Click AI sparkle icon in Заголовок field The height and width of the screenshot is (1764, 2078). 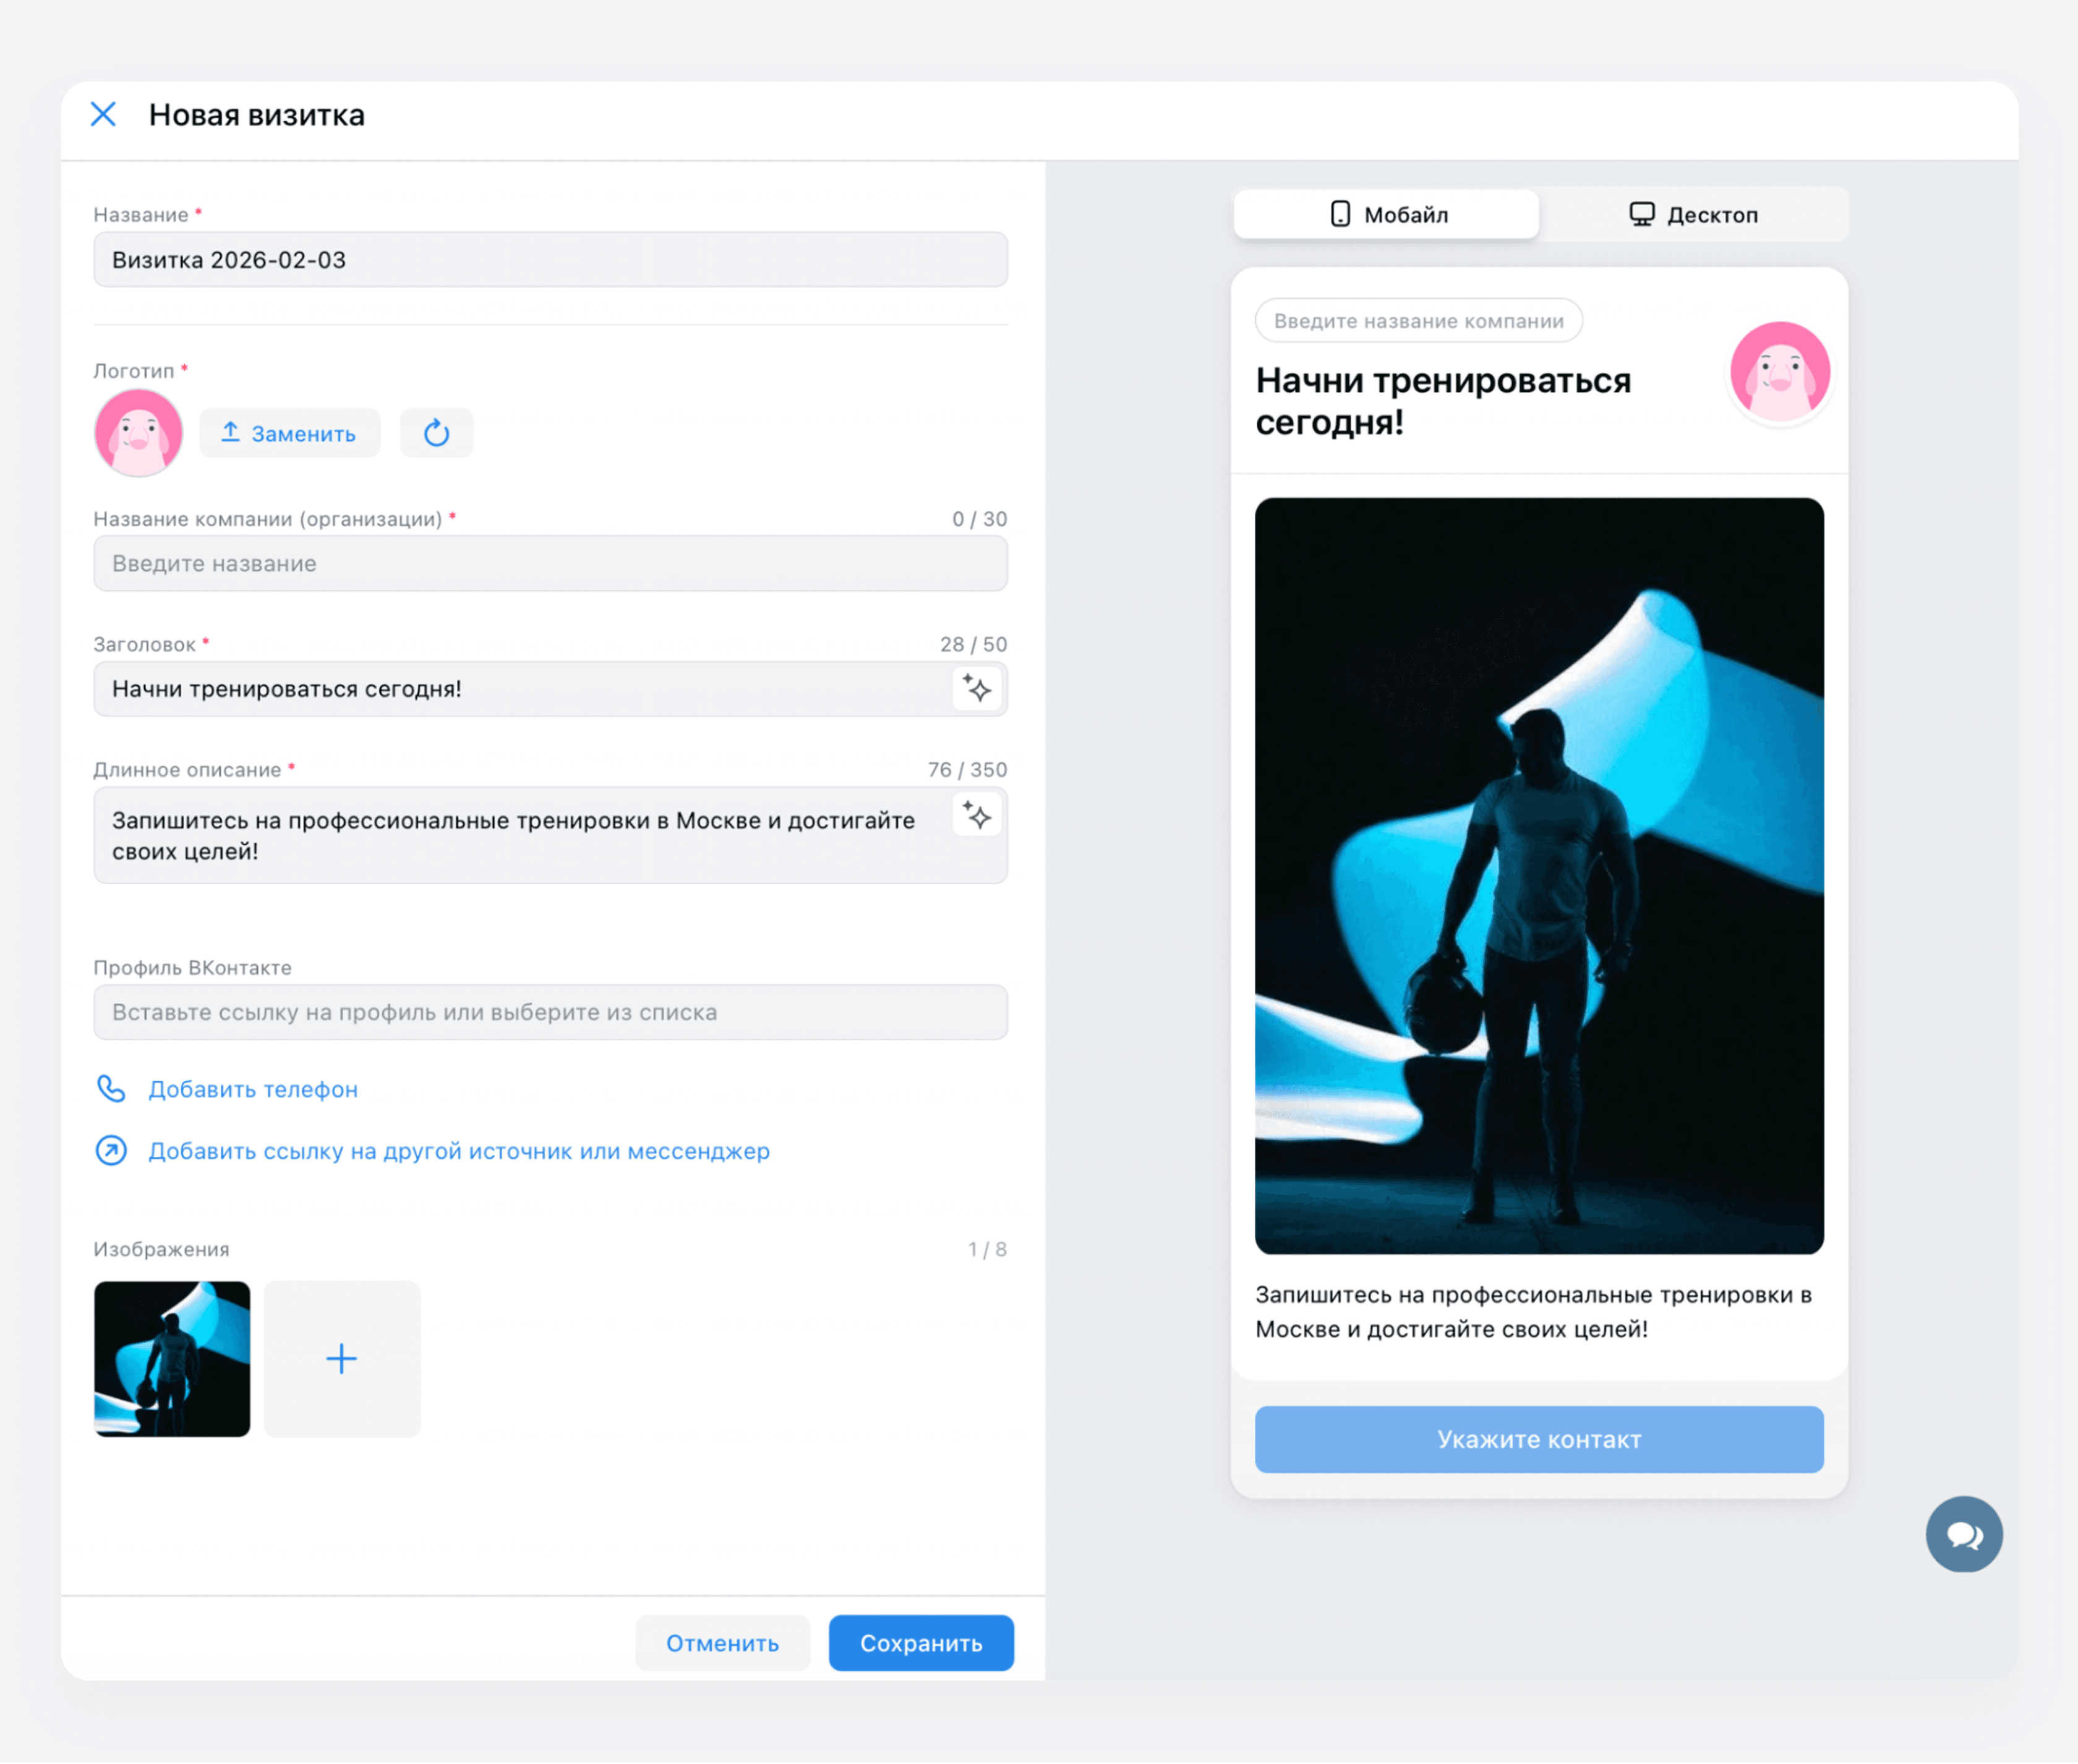click(x=977, y=688)
